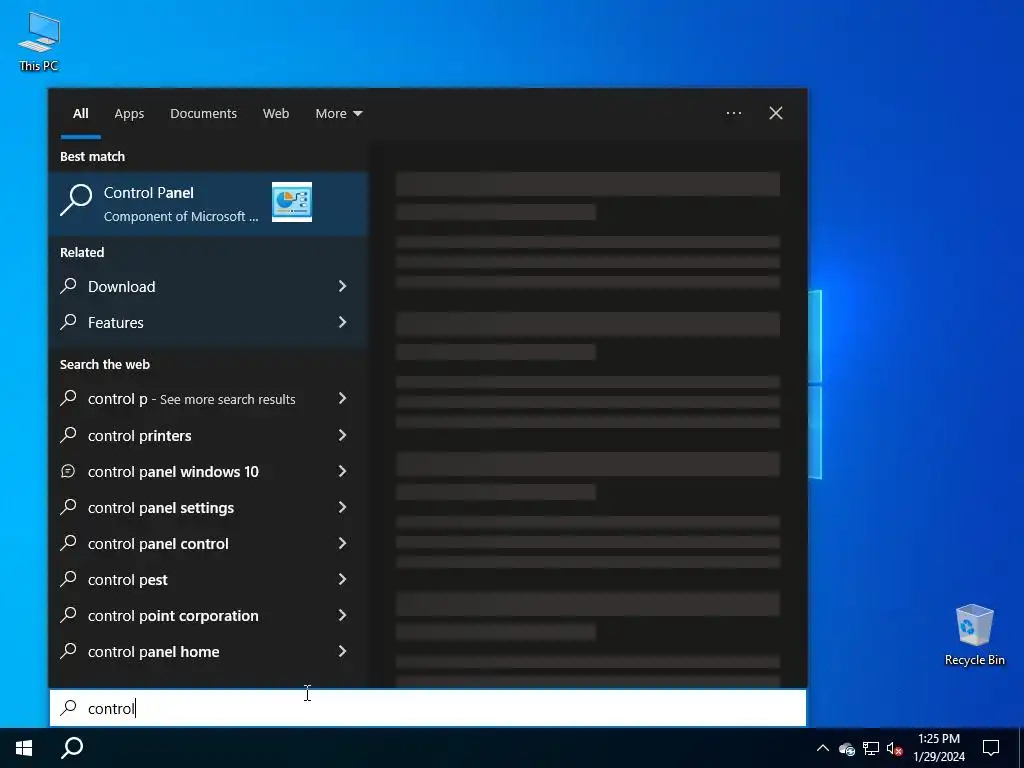Click magnifier icon beside 'control pest'

69,579
